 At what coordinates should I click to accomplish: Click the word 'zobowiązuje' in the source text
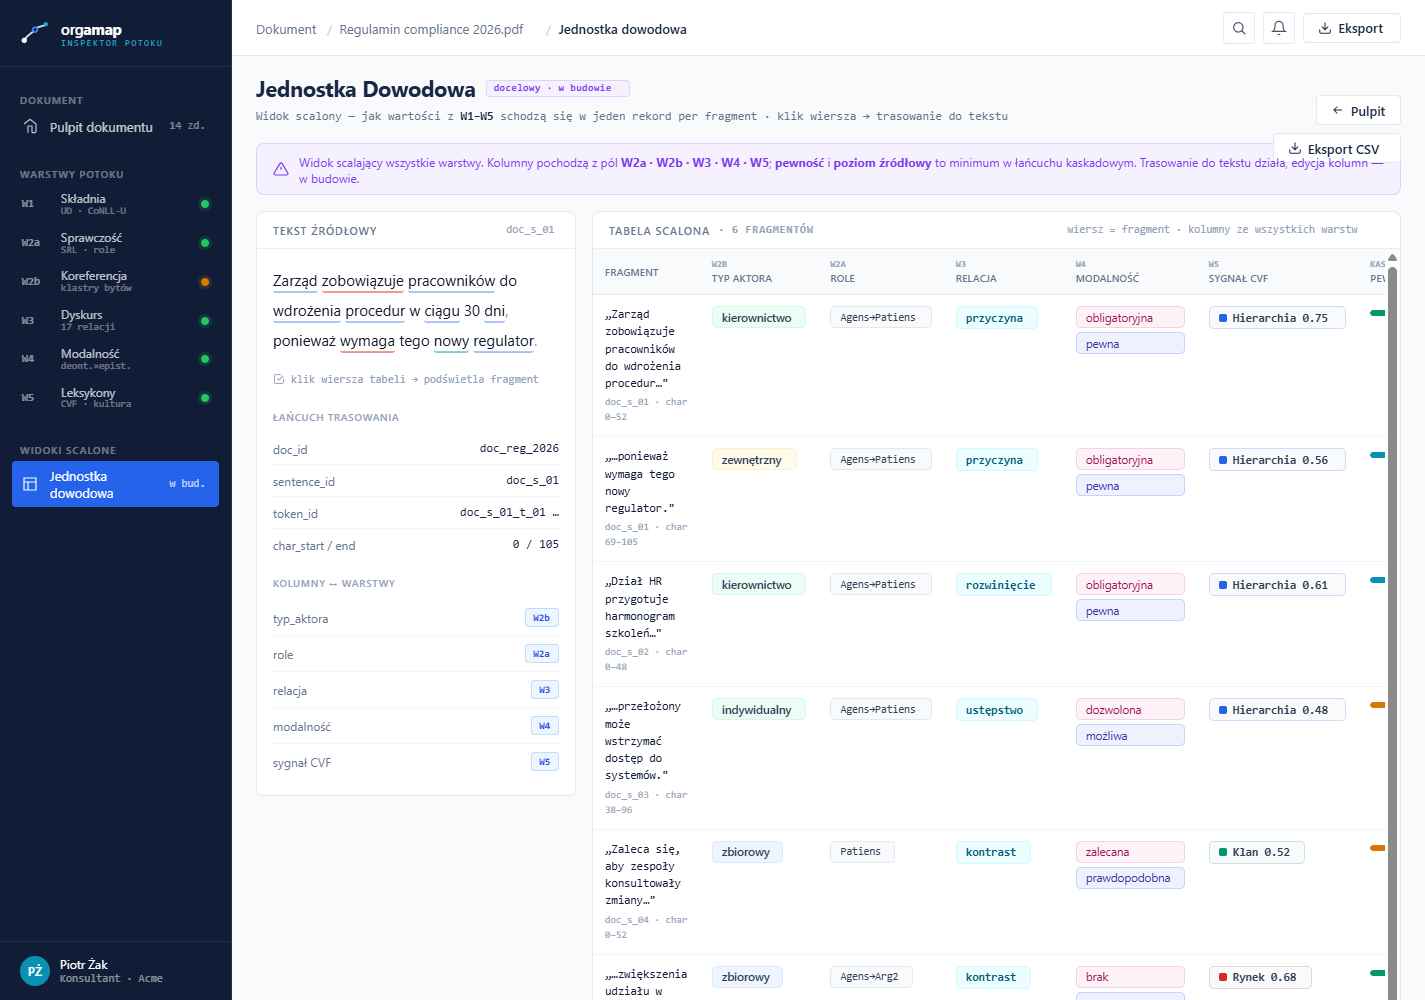pos(363,281)
